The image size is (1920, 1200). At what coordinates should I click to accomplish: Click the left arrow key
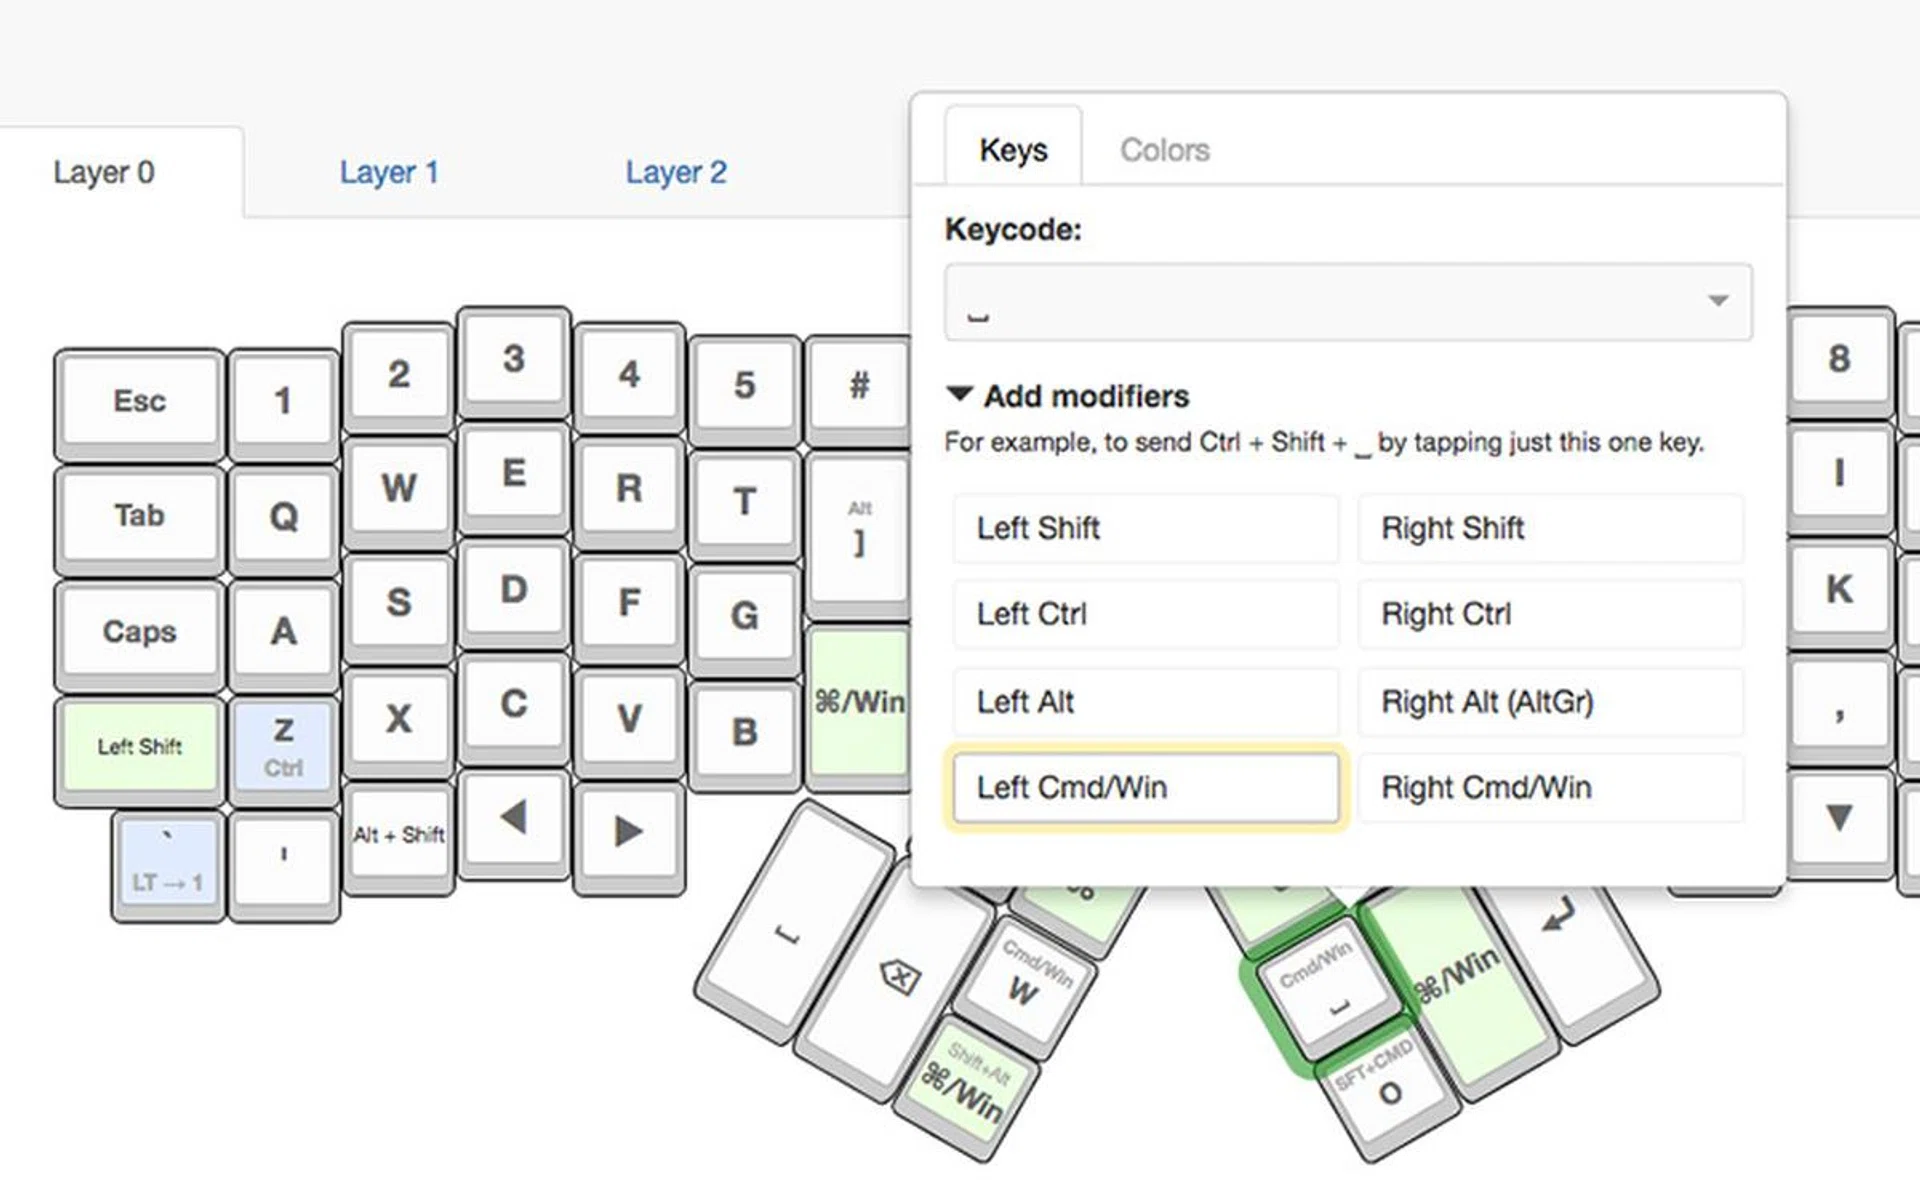point(514,819)
